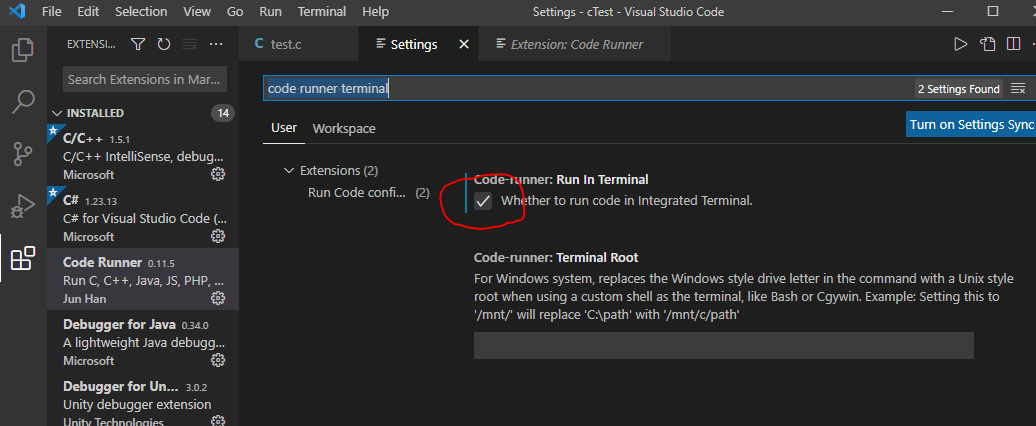The height and width of the screenshot is (426, 1036).
Task: Open the View menu
Action: pyautogui.click(x=197, y=11)
